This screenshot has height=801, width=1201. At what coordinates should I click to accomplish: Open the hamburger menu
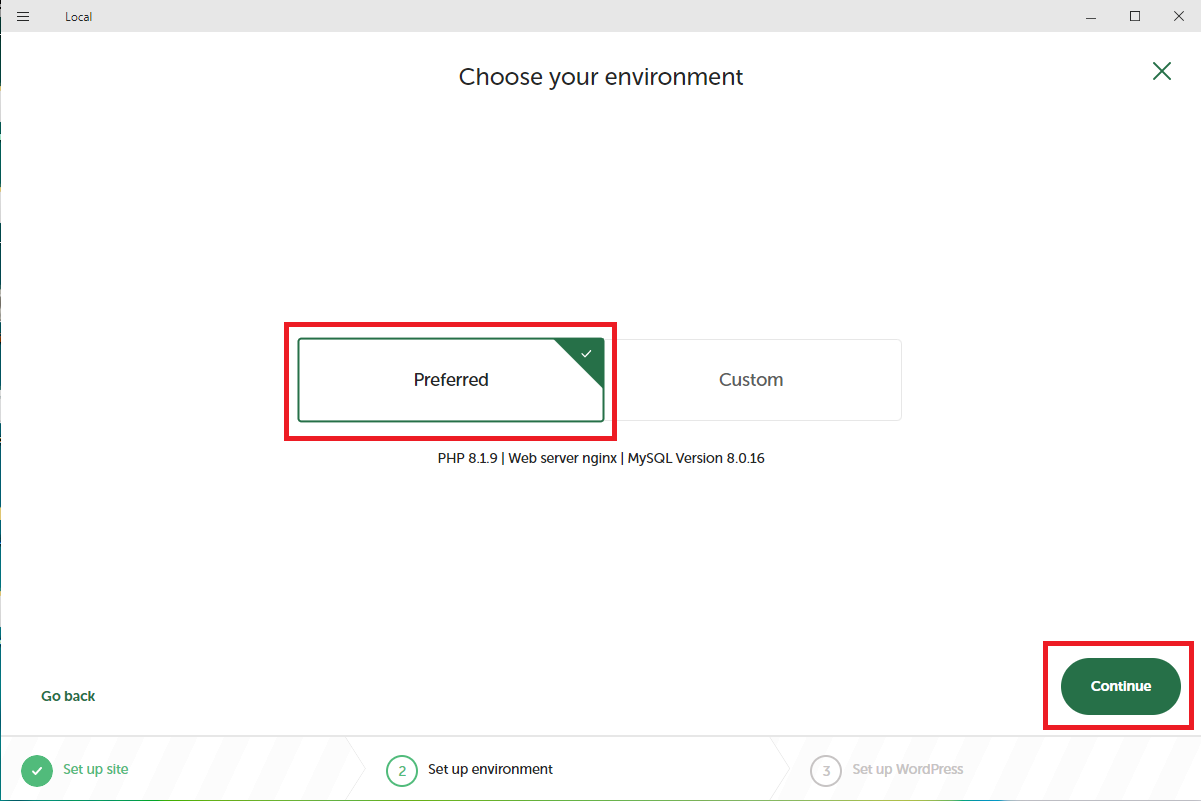coord(22,16)
